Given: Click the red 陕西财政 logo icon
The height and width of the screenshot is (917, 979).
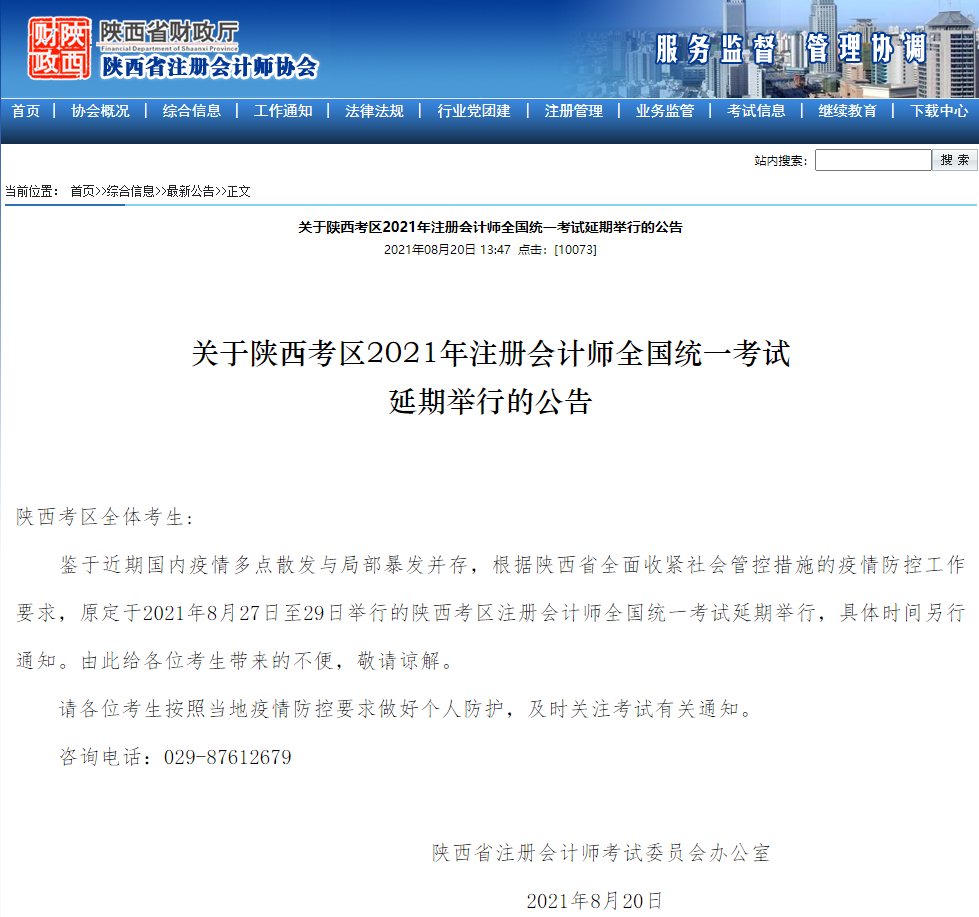Looking at the screenshot, I should pyautogui.click(x=59, y=46).
